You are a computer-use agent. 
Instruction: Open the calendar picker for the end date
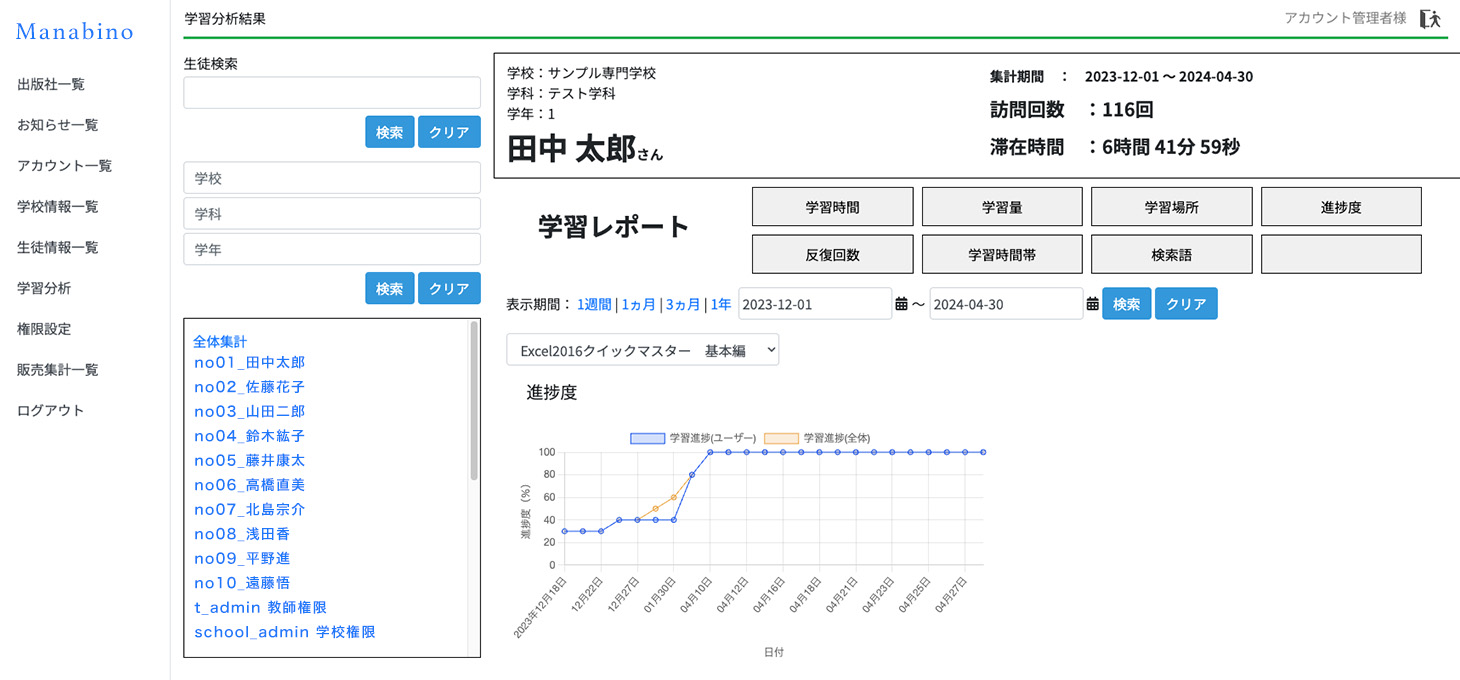click(x=1093, y=303)
